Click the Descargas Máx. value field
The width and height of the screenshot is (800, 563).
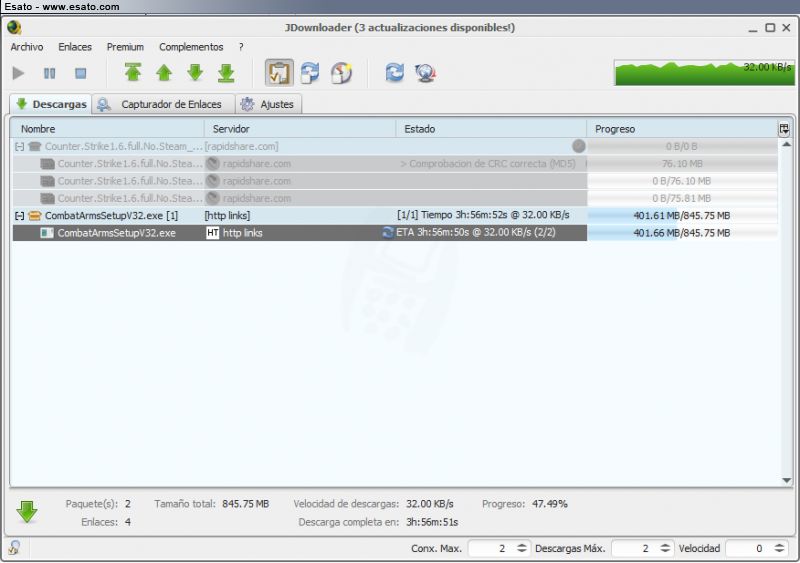coord(636,548)
